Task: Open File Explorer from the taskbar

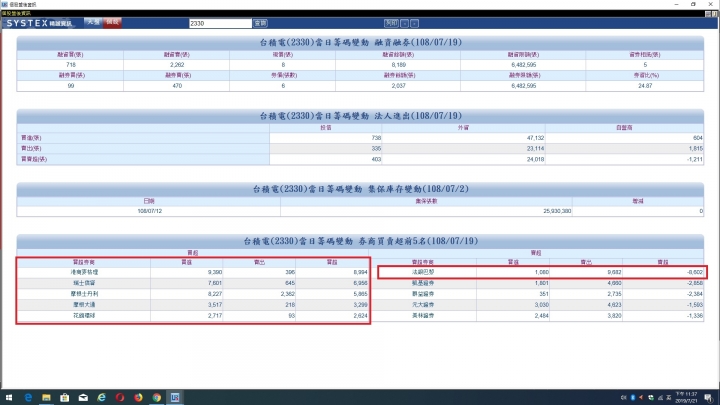Action: (46, 397)
